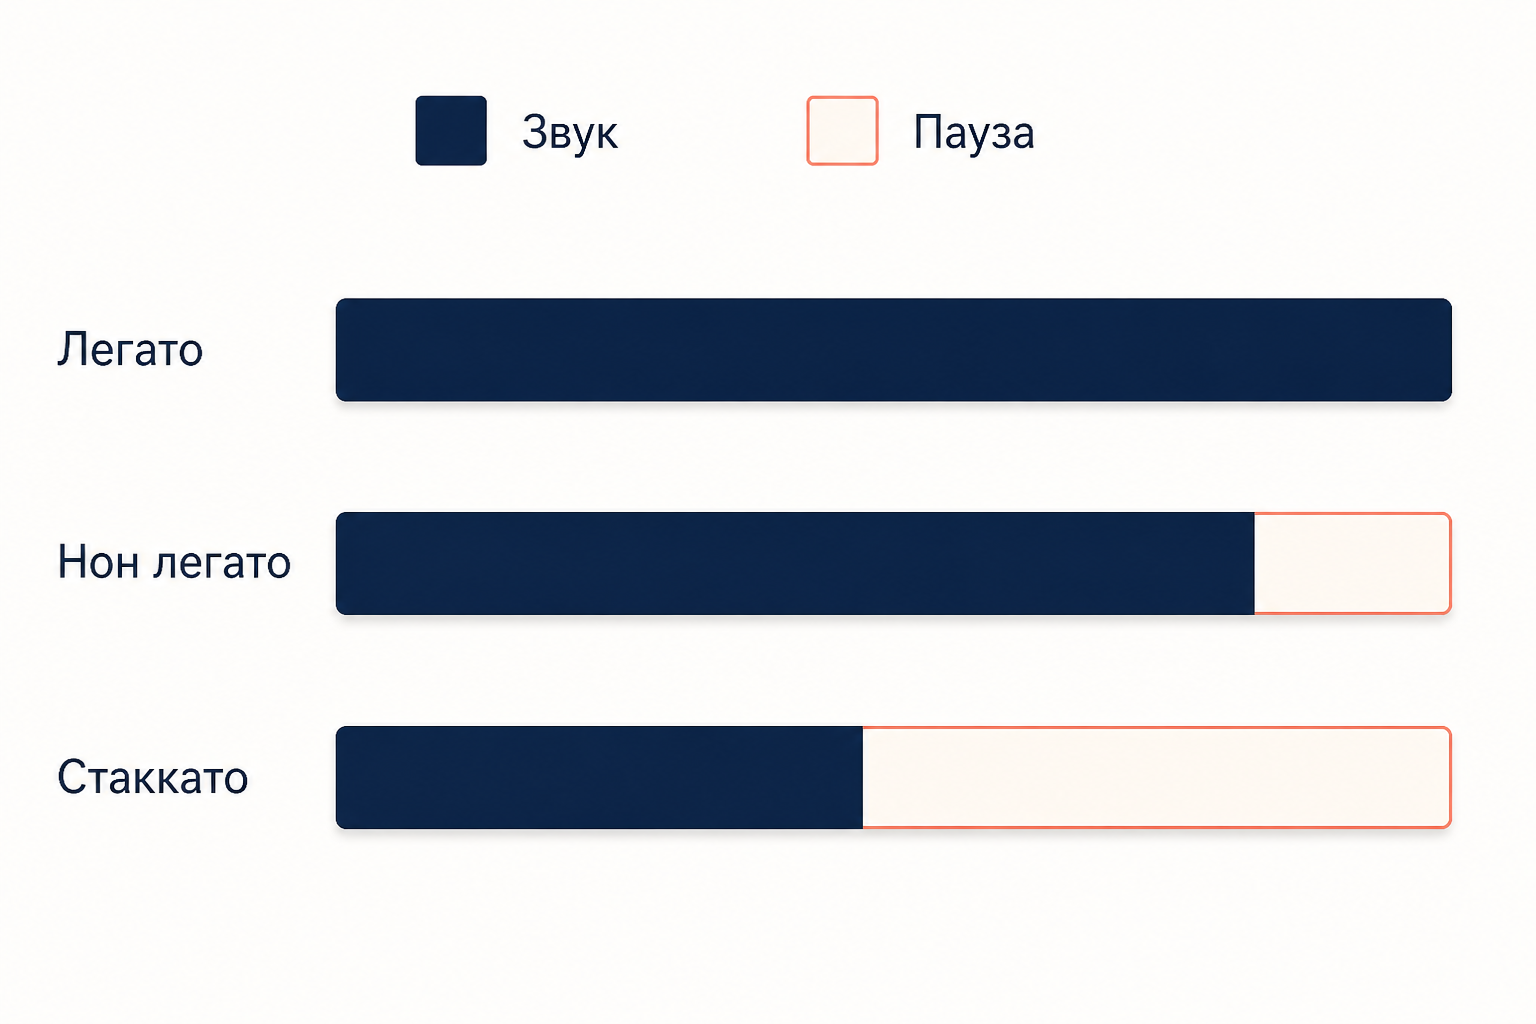Screen dimensions: 1536x1024
Task: Select the Стаккато row label
Action: pos(152,777)
